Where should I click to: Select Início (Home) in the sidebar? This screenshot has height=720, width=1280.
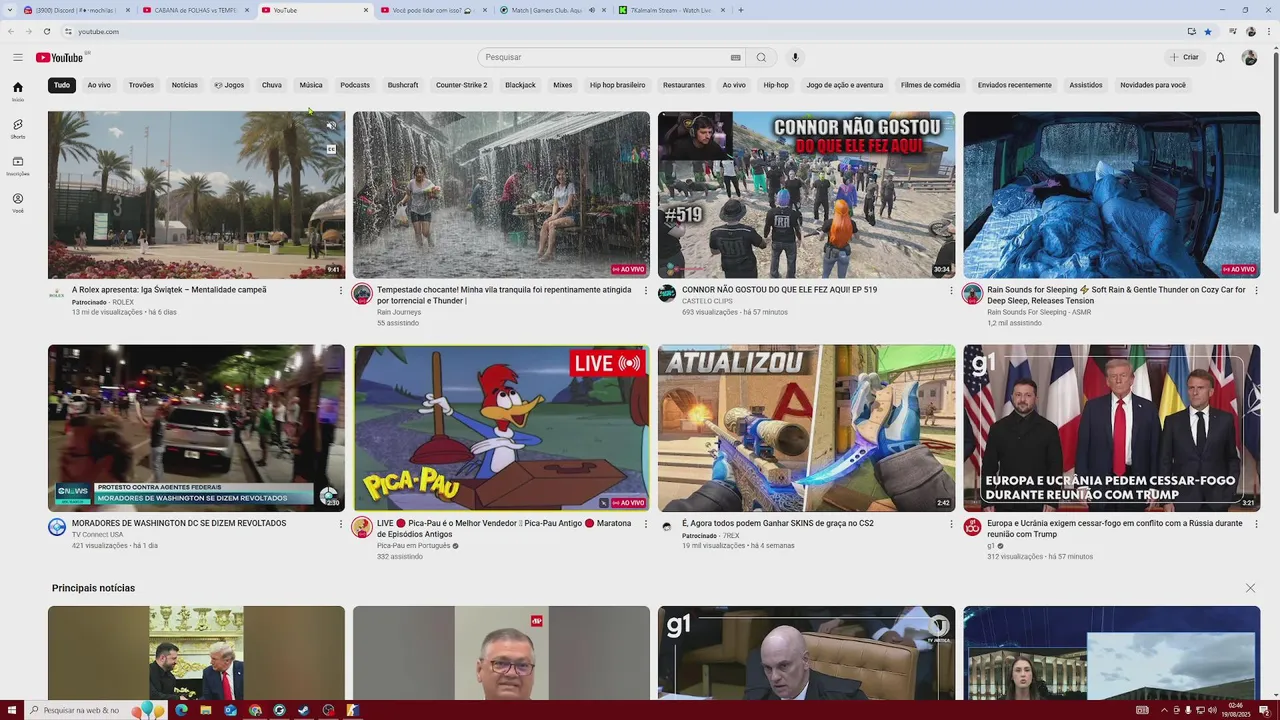[18, 91]
